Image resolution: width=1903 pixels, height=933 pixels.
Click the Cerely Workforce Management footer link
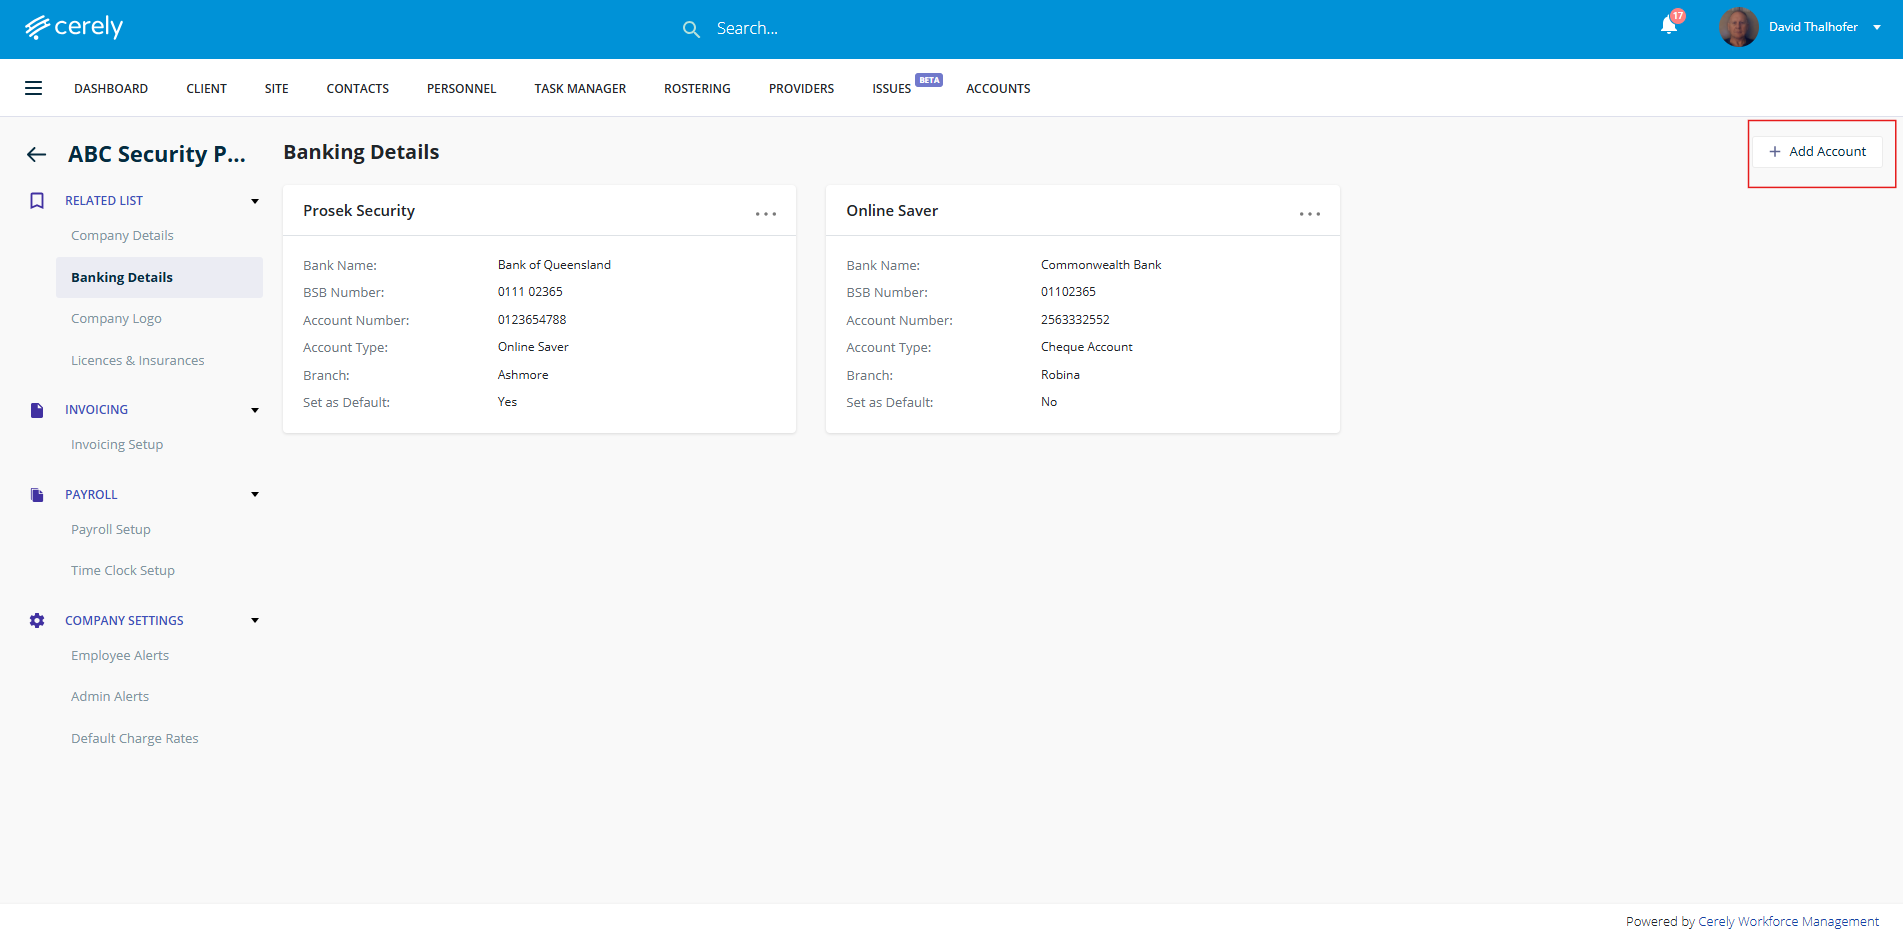click(1788, 922)
